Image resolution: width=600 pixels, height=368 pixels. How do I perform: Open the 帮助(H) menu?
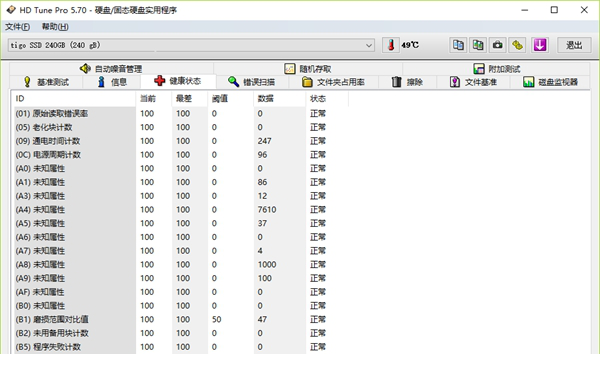click(x=55, y=27)
